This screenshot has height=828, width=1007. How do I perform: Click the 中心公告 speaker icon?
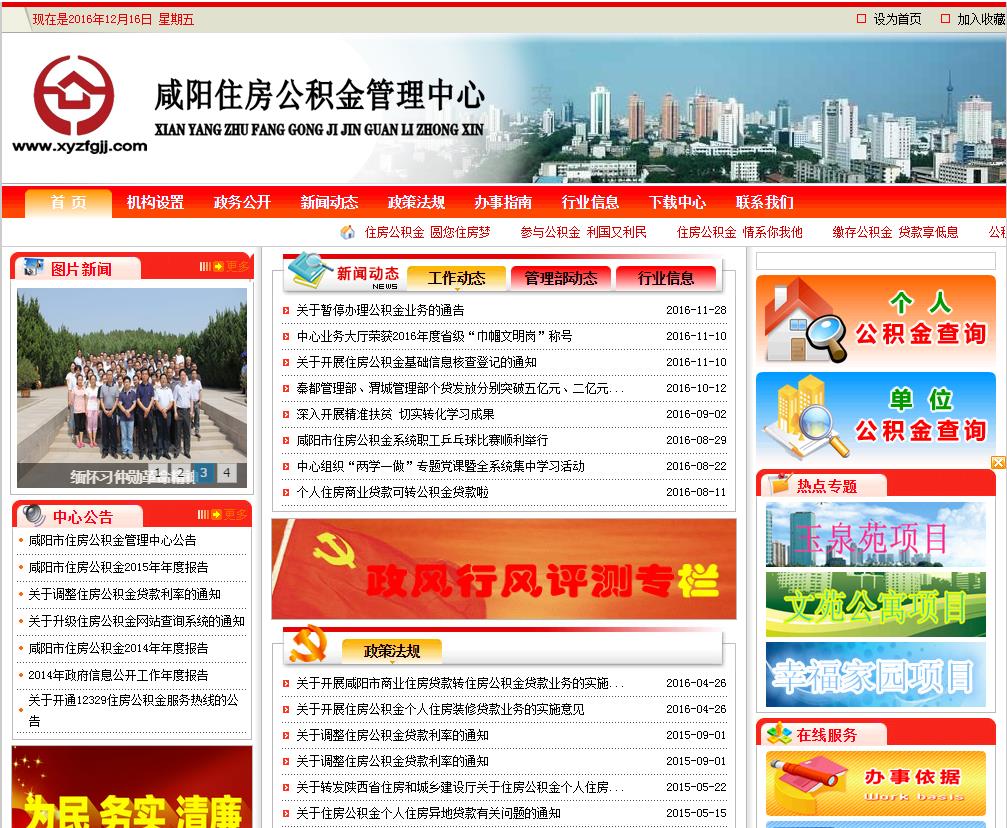[33, 515]
